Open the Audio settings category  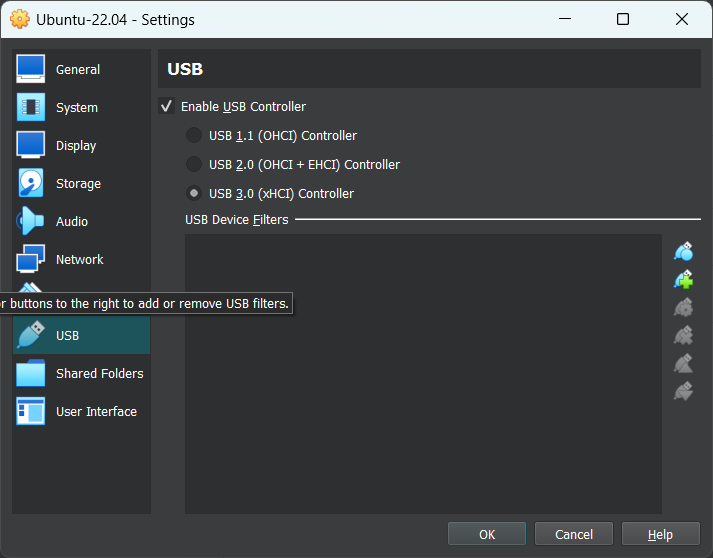tap(81, 221)
